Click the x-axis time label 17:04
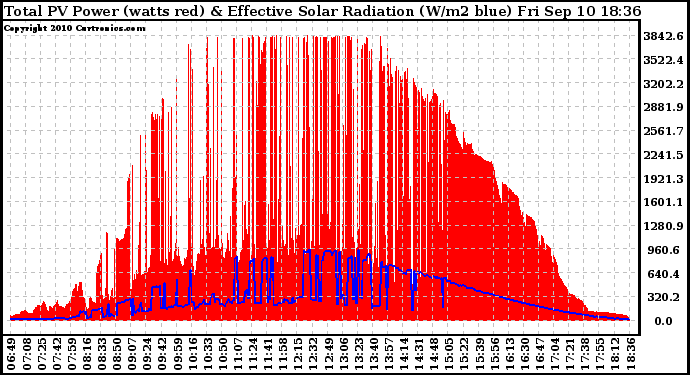The image size is (690, 375). pos(555,354)
